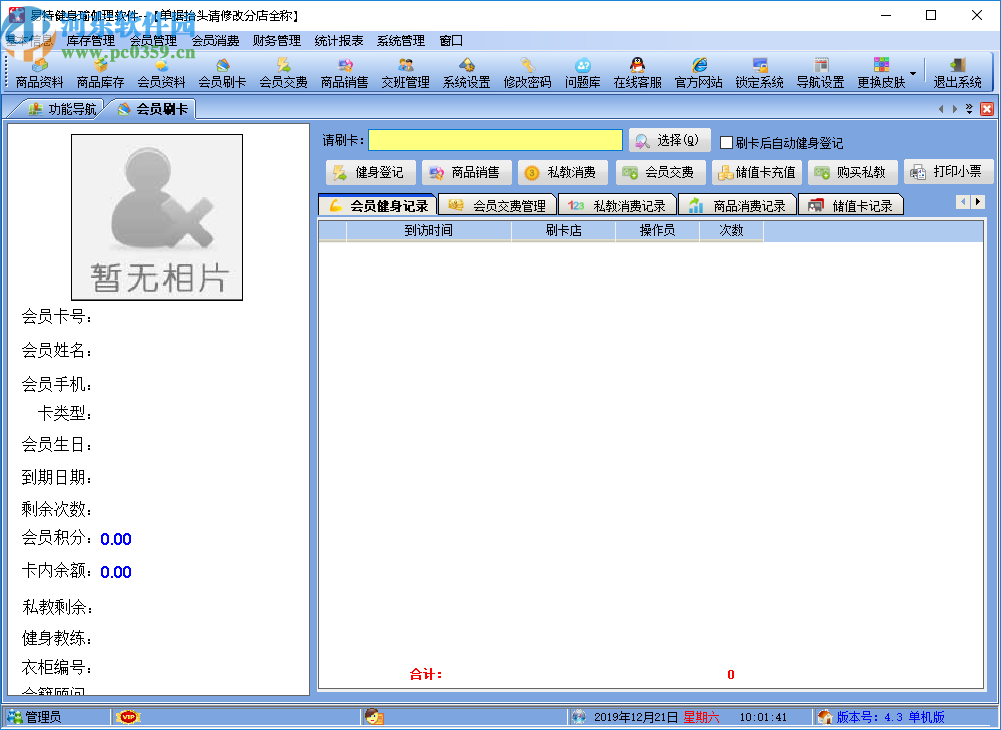Click next document tab arrow
Screen dimensions: 1001x730
[x=955, y=109]
